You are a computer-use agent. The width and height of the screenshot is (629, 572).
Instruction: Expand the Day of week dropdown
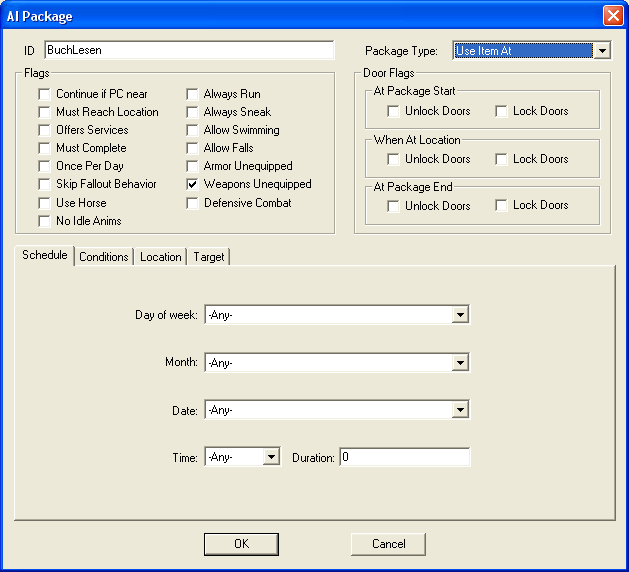tap(459, 315)
